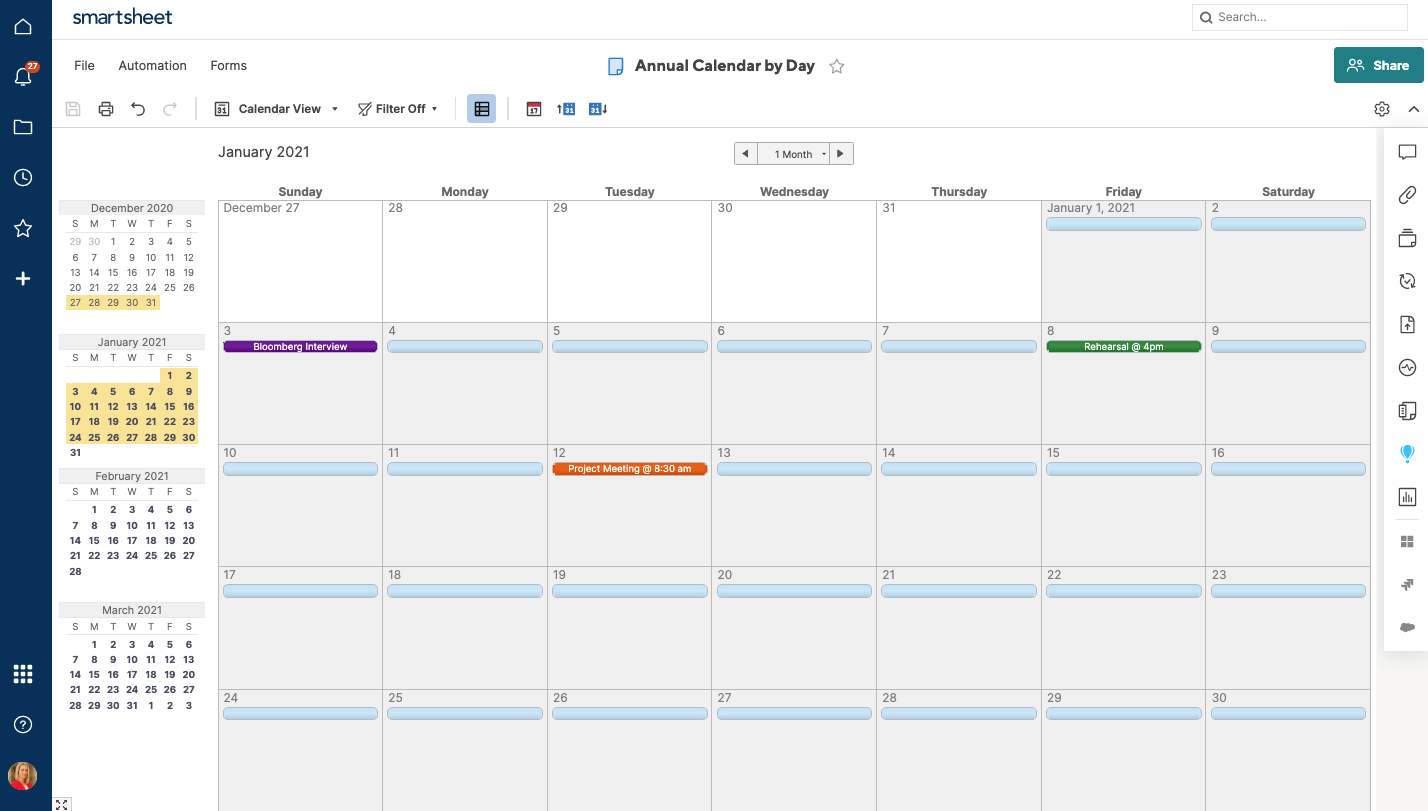Viewport: 1428px width, 811px height.
Task: Select February 2021 mini calendar header
Action: [x=132, y=476]
